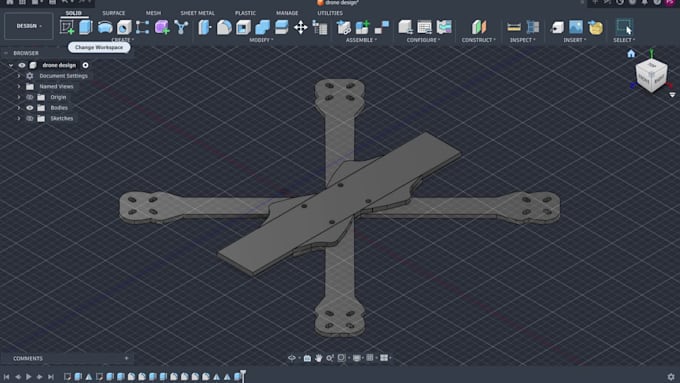Open the ASSEMBLE menu dropdown
This screenshot has height=383, width=680.
[x=361, y=40]
